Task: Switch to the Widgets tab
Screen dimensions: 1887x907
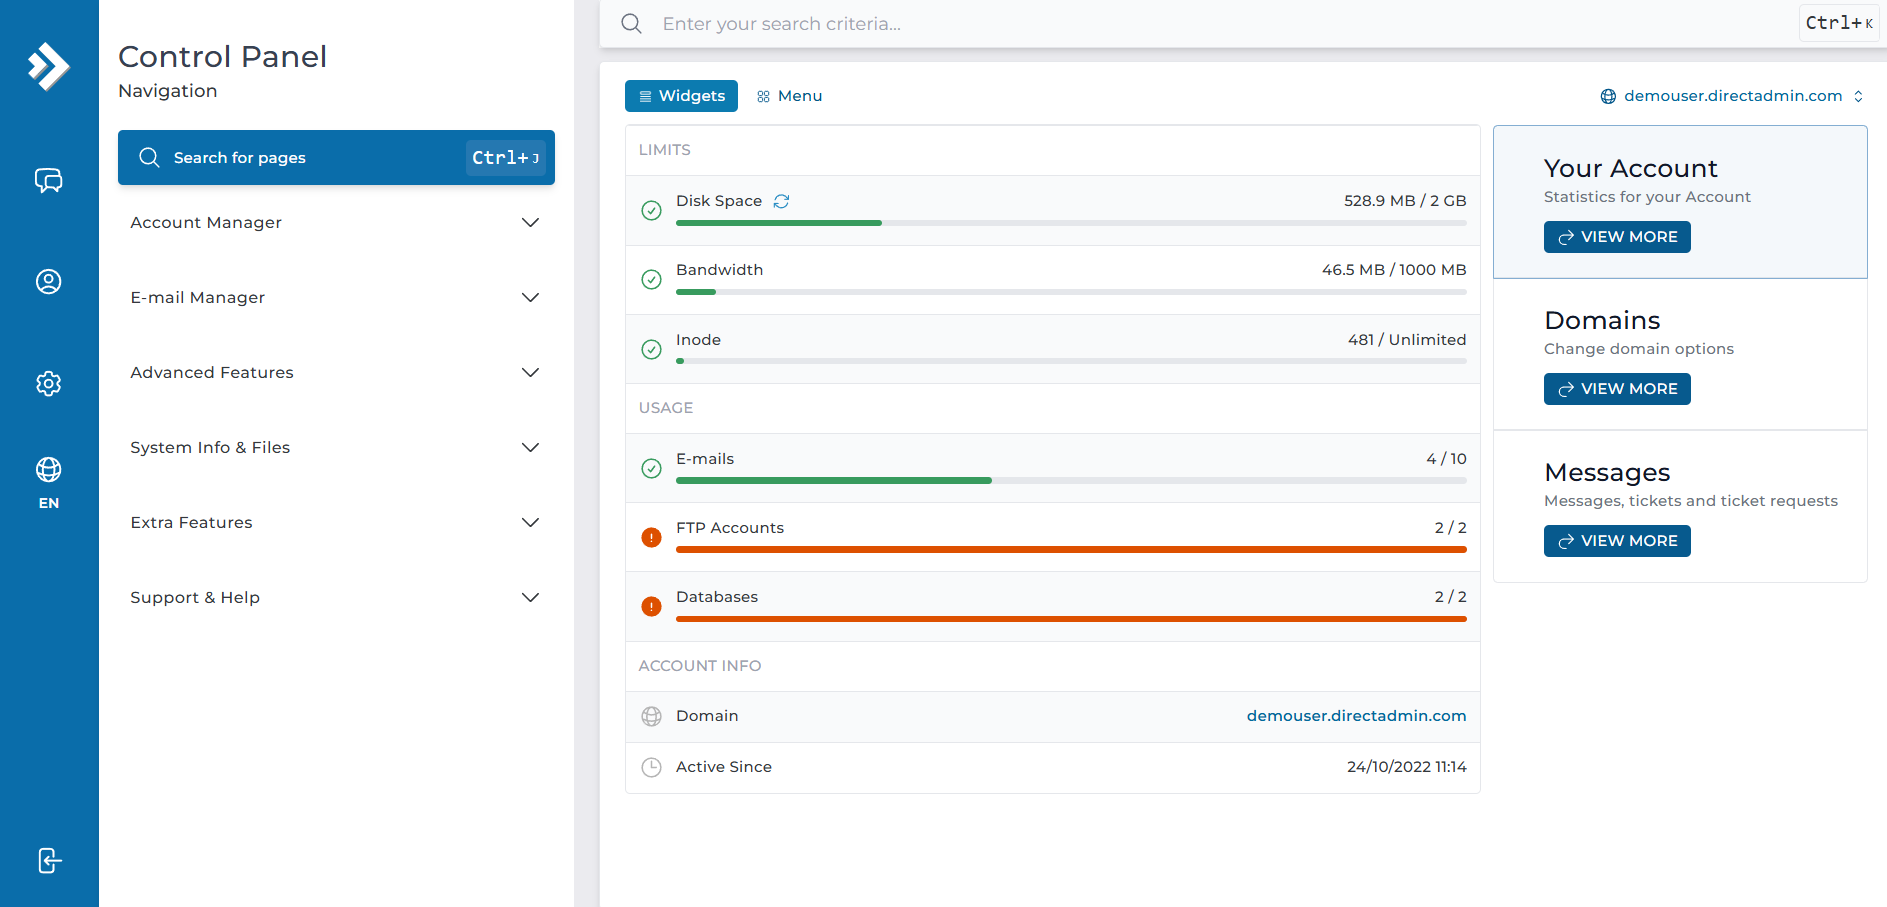Action: [x=681, y=96]
